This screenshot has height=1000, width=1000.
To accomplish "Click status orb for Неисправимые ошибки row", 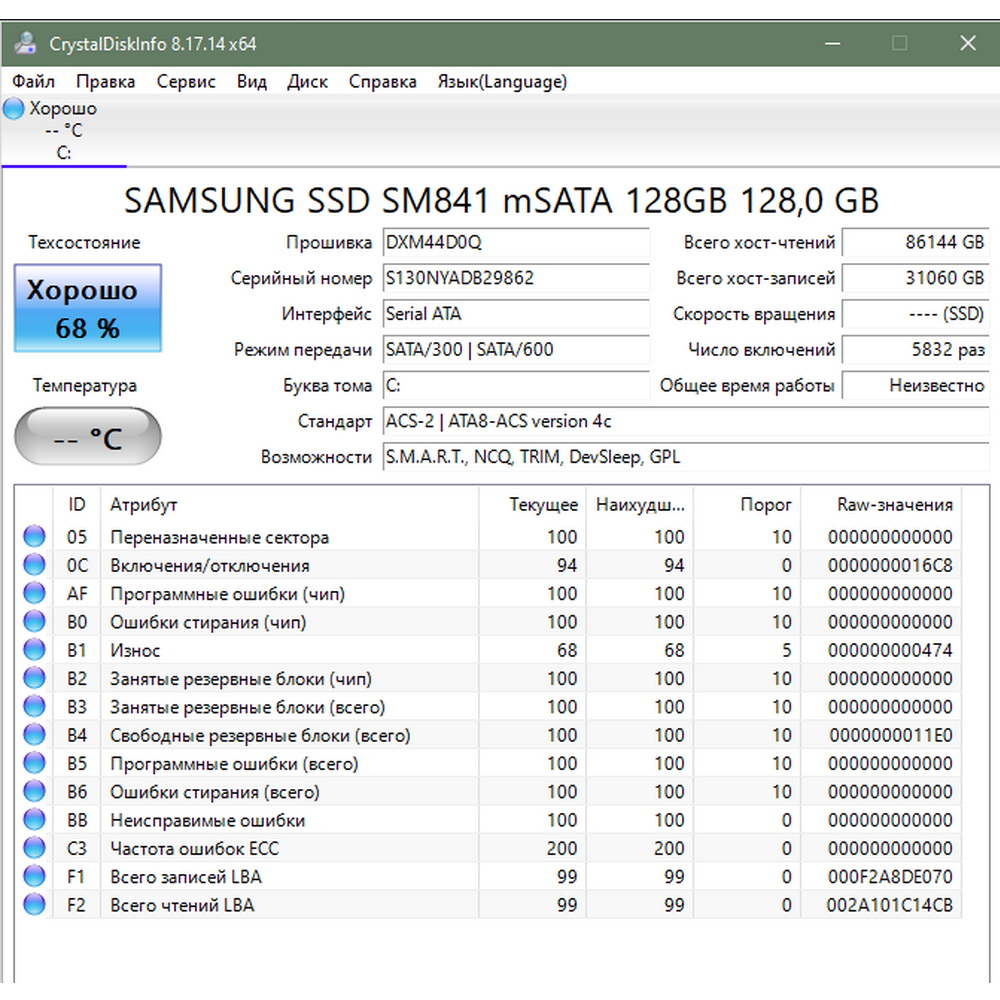I will pos(35,820).
